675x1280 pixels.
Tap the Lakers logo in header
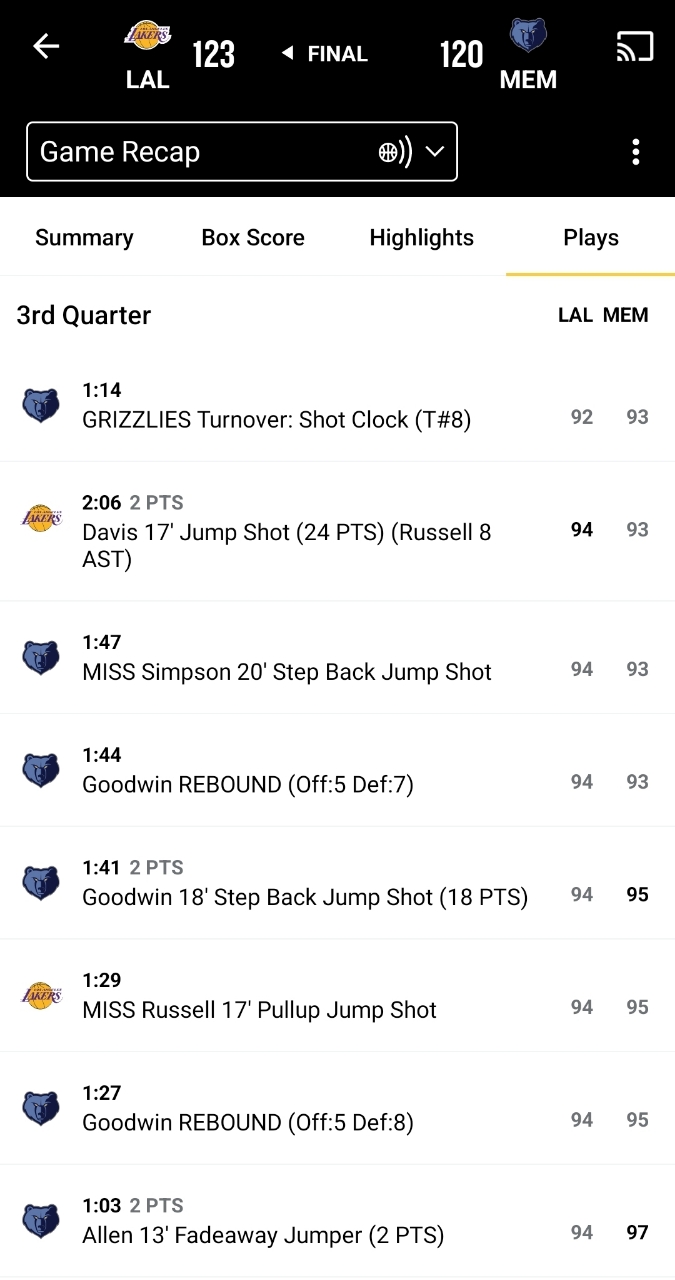tap(148, 35)
